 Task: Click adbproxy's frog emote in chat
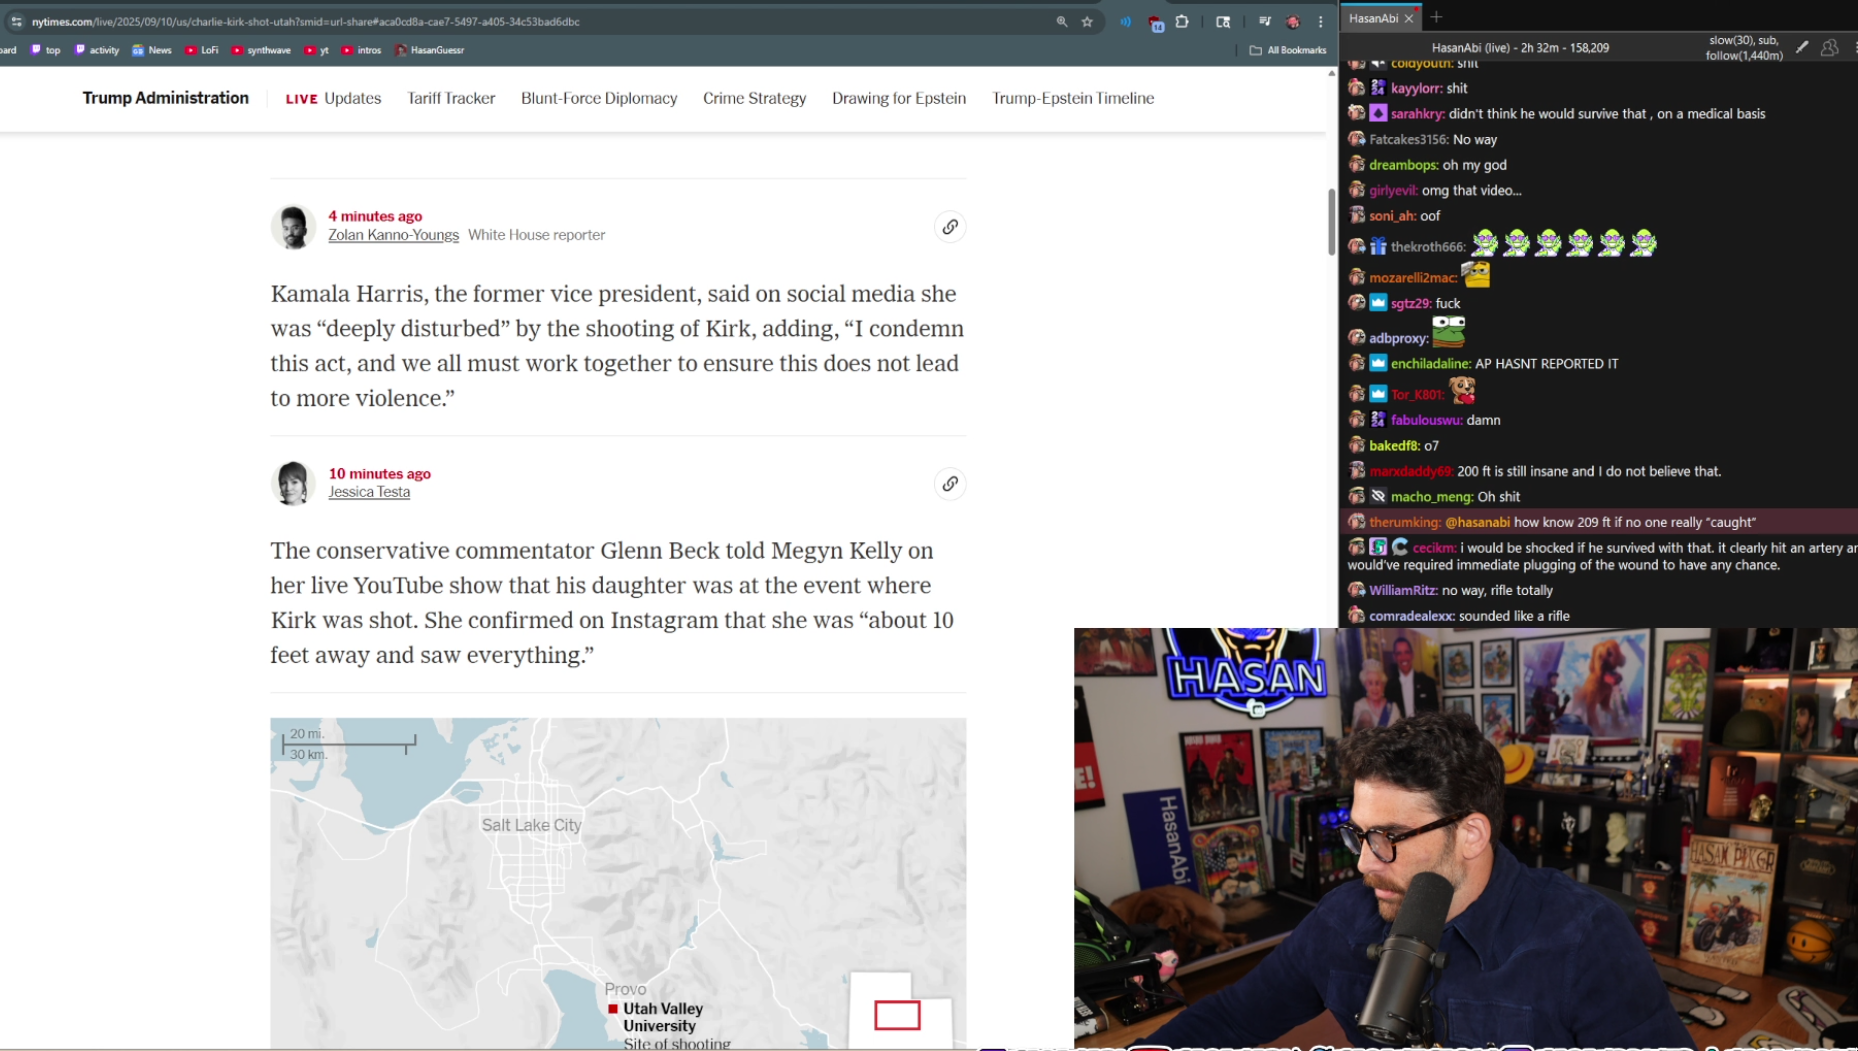click(1449, 331)
